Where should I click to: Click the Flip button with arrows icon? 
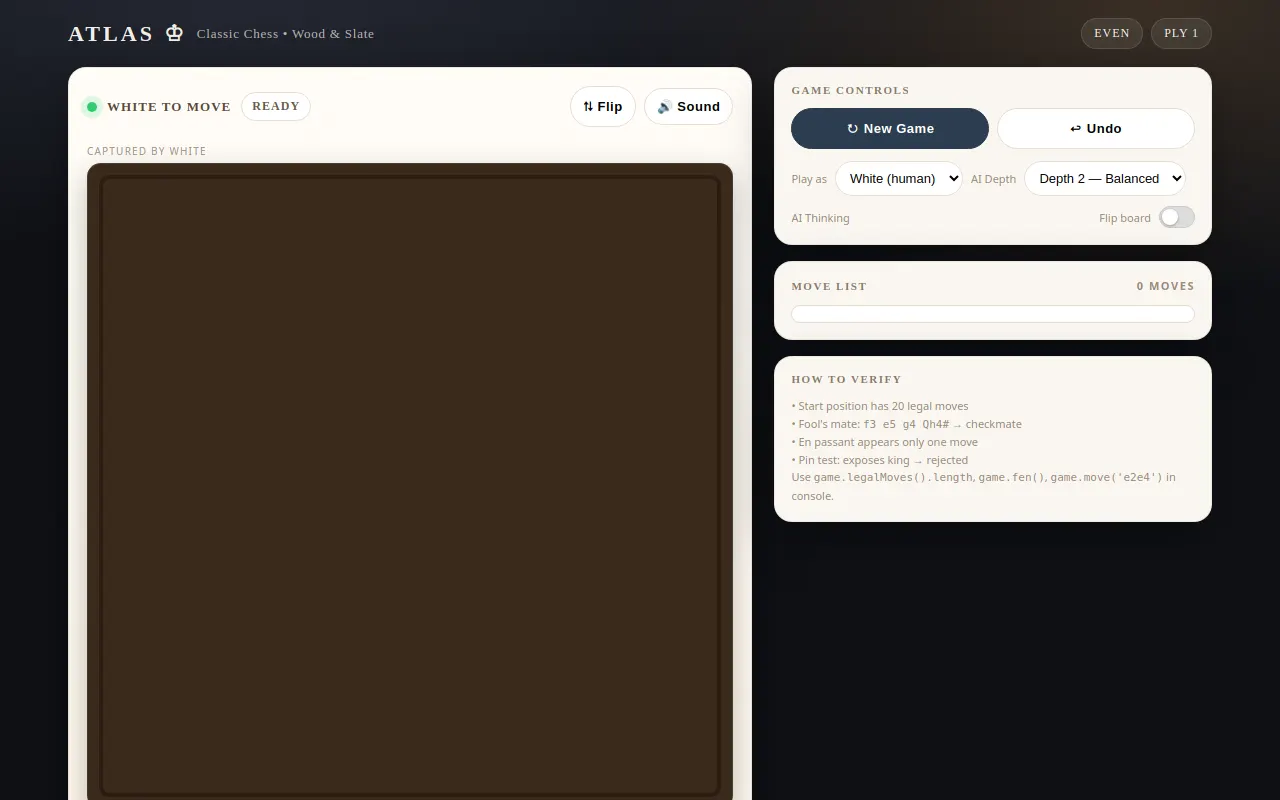click(603, 107)
